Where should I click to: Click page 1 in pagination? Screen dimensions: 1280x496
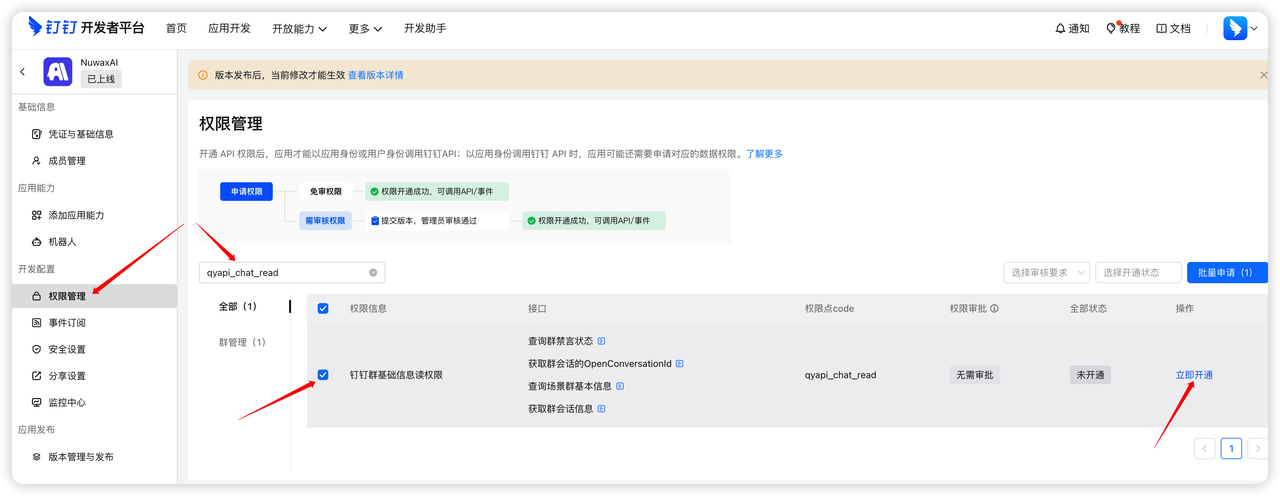point(1231,448)
